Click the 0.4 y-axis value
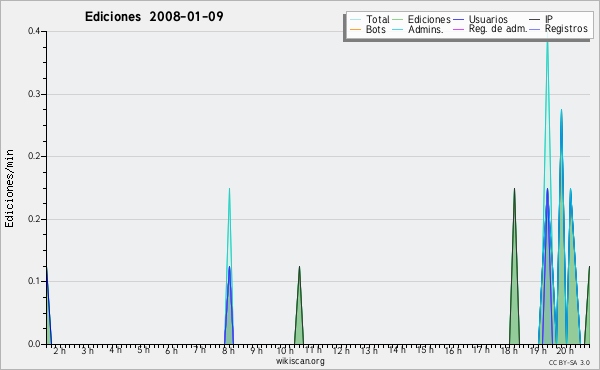600x370 pixels. (x=34, y=31)
